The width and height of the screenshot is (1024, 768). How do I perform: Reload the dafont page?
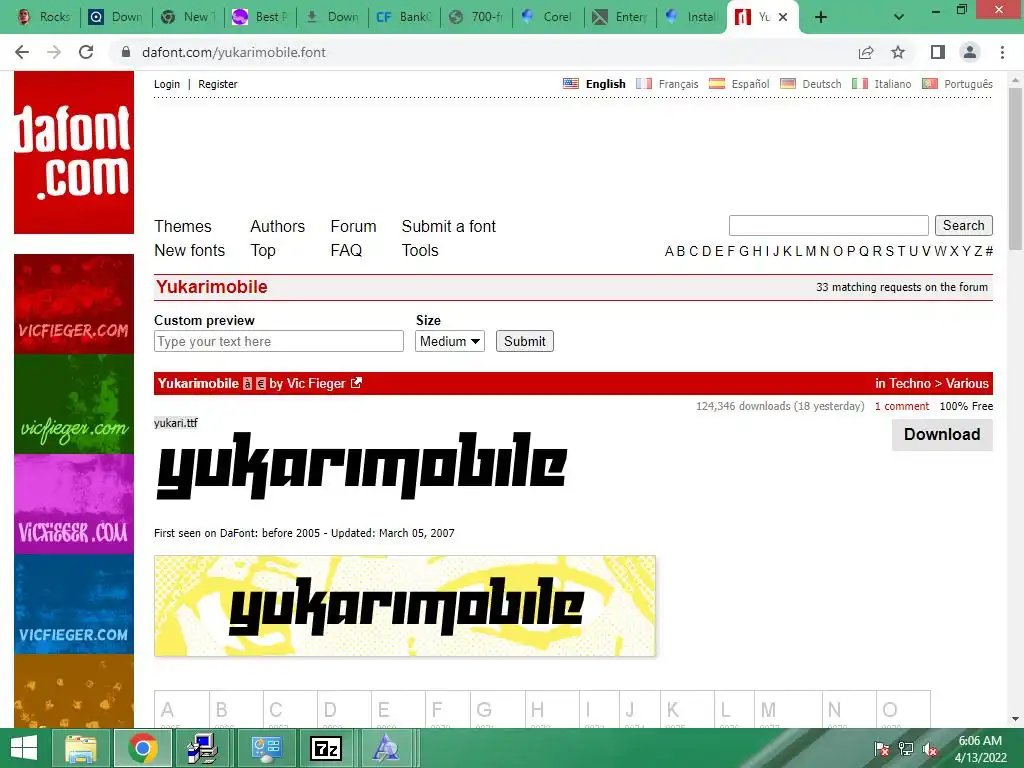[86, 52]
